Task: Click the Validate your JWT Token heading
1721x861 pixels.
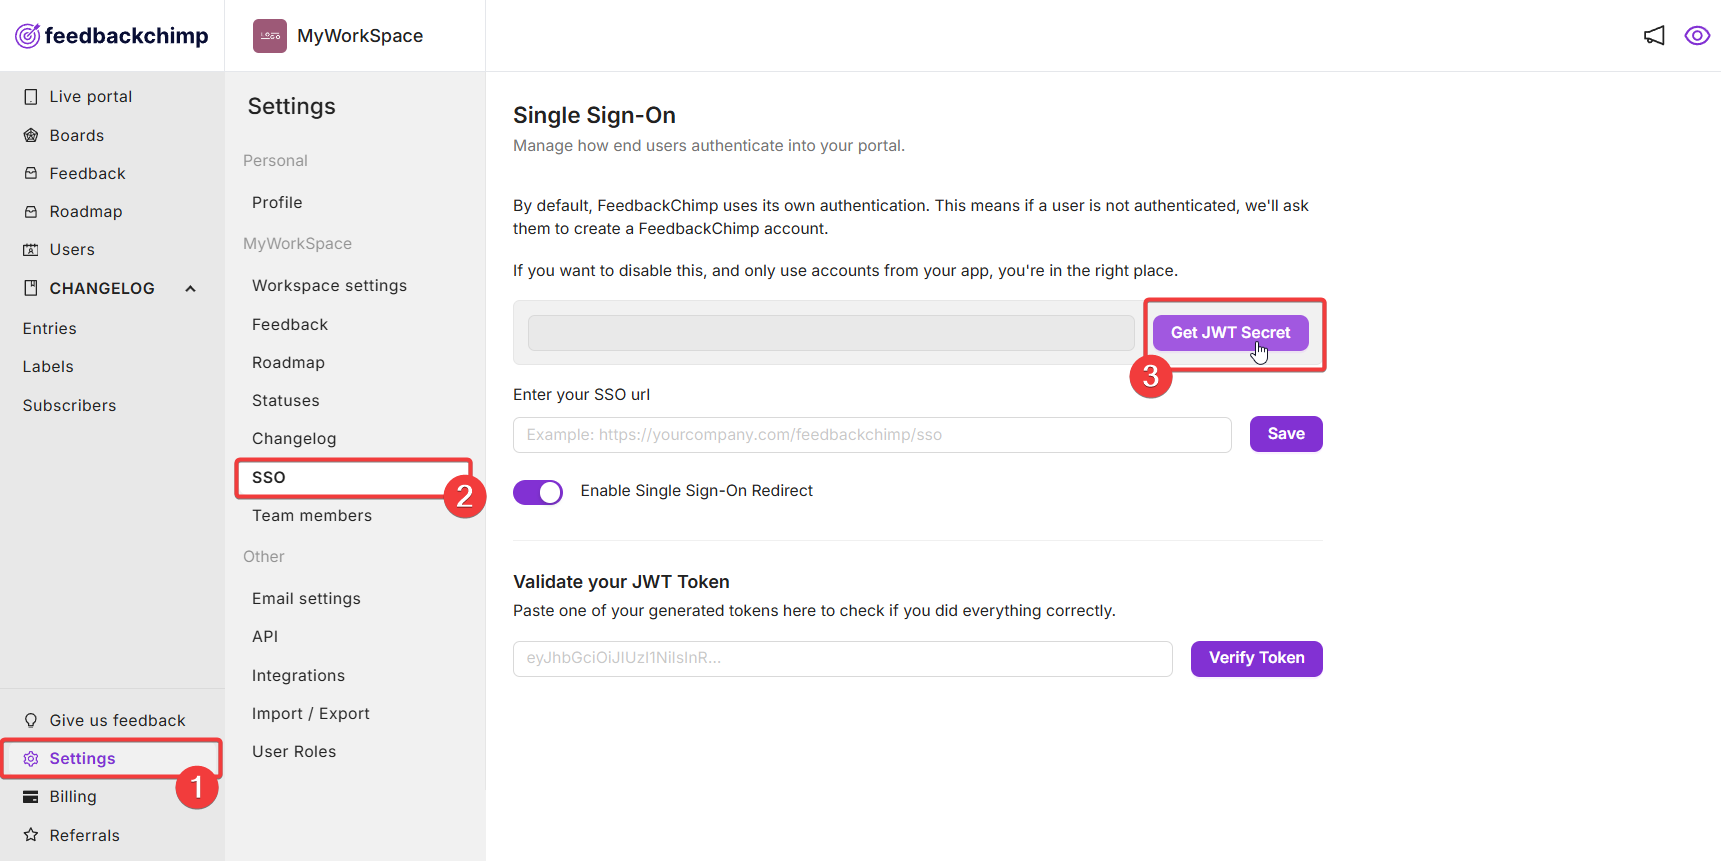Action: pyautogui.click(x=621, y=582)
